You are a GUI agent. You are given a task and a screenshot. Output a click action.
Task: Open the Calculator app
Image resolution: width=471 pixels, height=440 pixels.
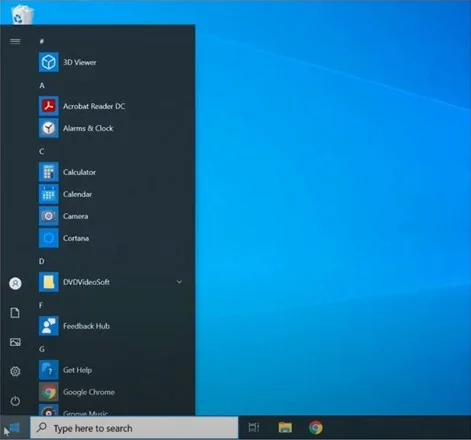112,172
